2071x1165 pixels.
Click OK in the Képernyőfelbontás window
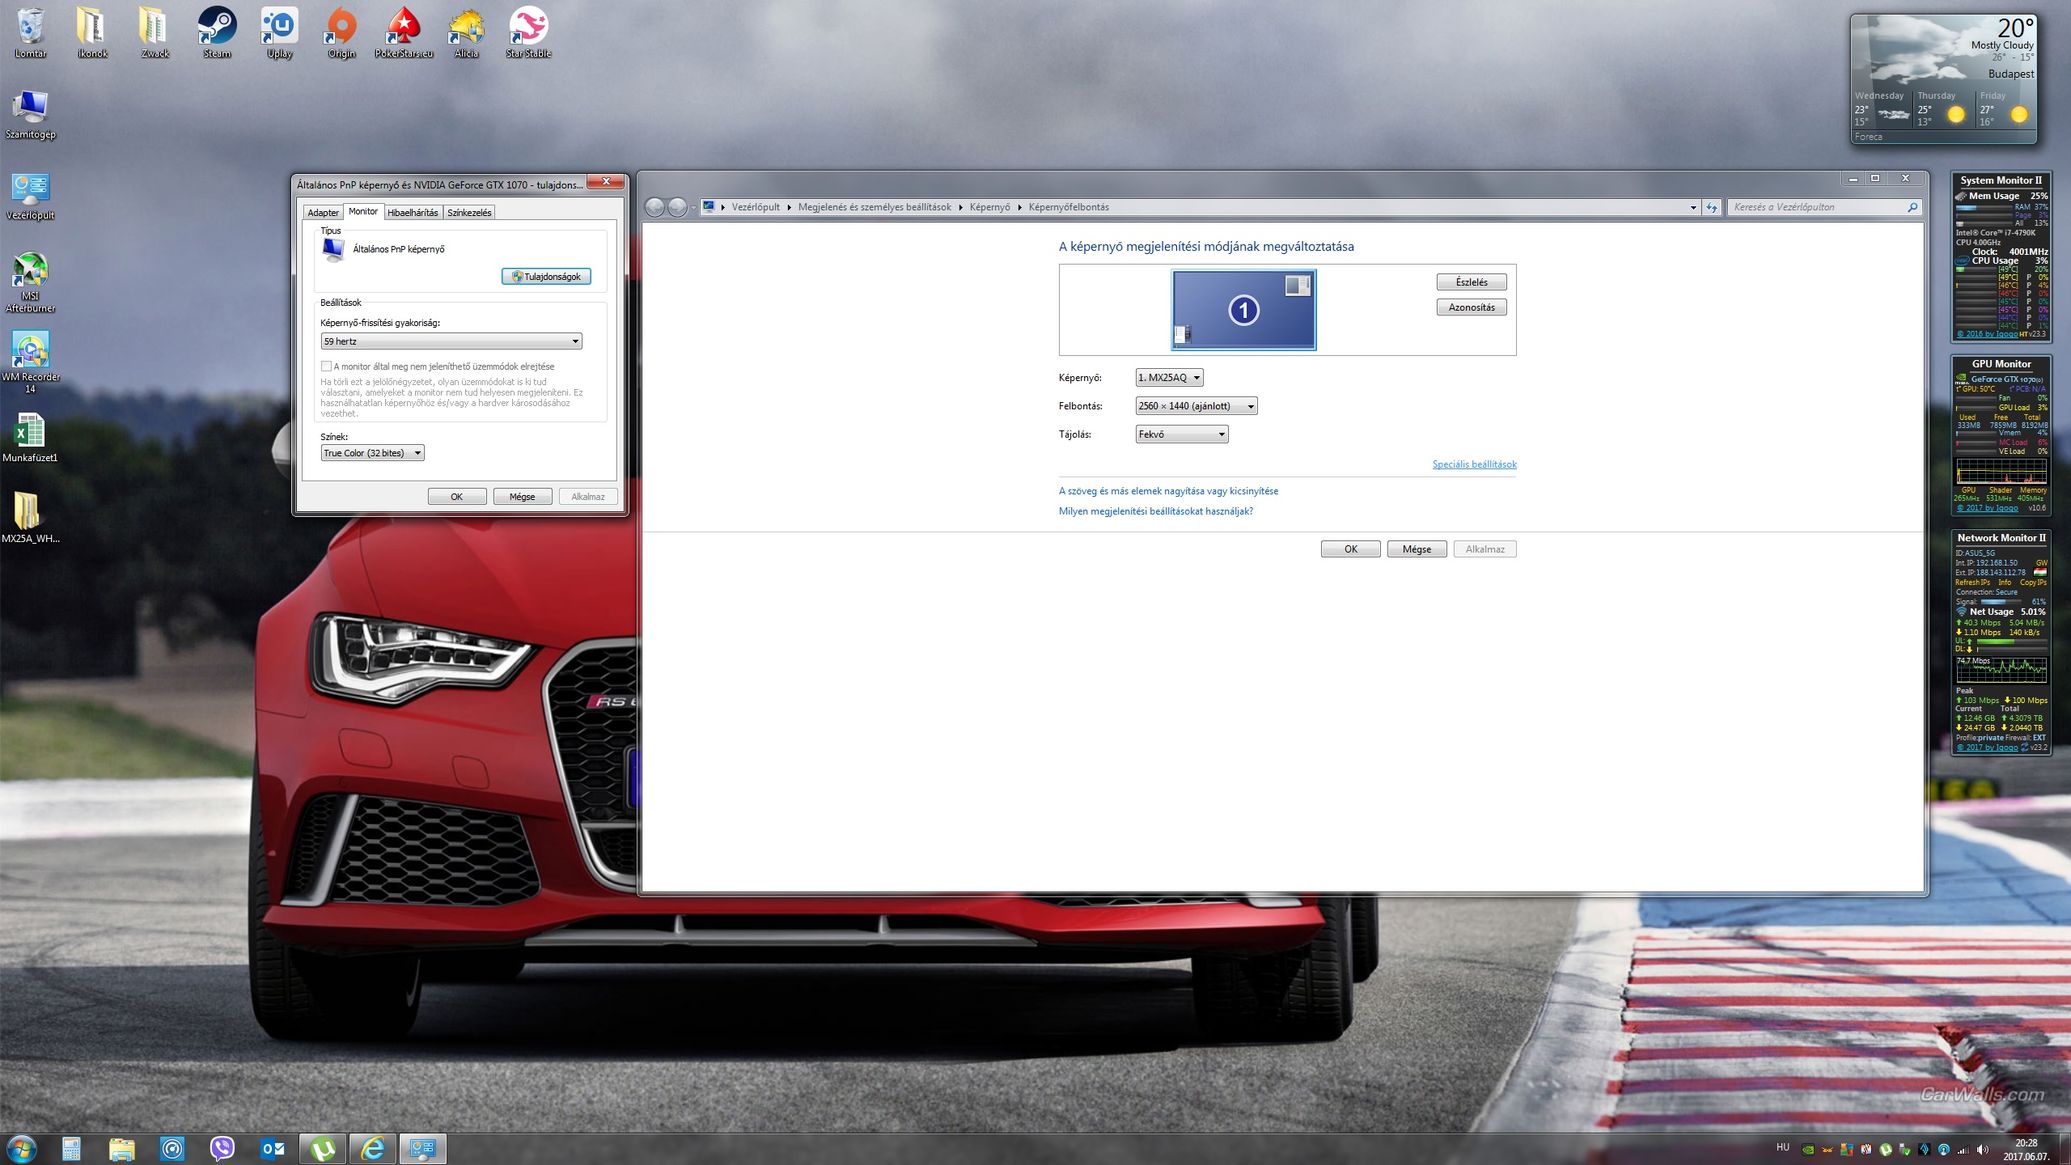[x=1350, y=549]
